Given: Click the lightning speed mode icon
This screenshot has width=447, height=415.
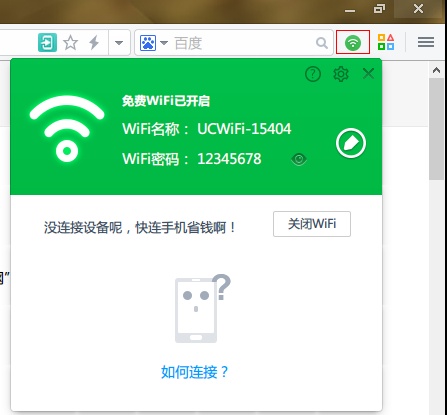Looking at the screenshot, I should (94, 43).
